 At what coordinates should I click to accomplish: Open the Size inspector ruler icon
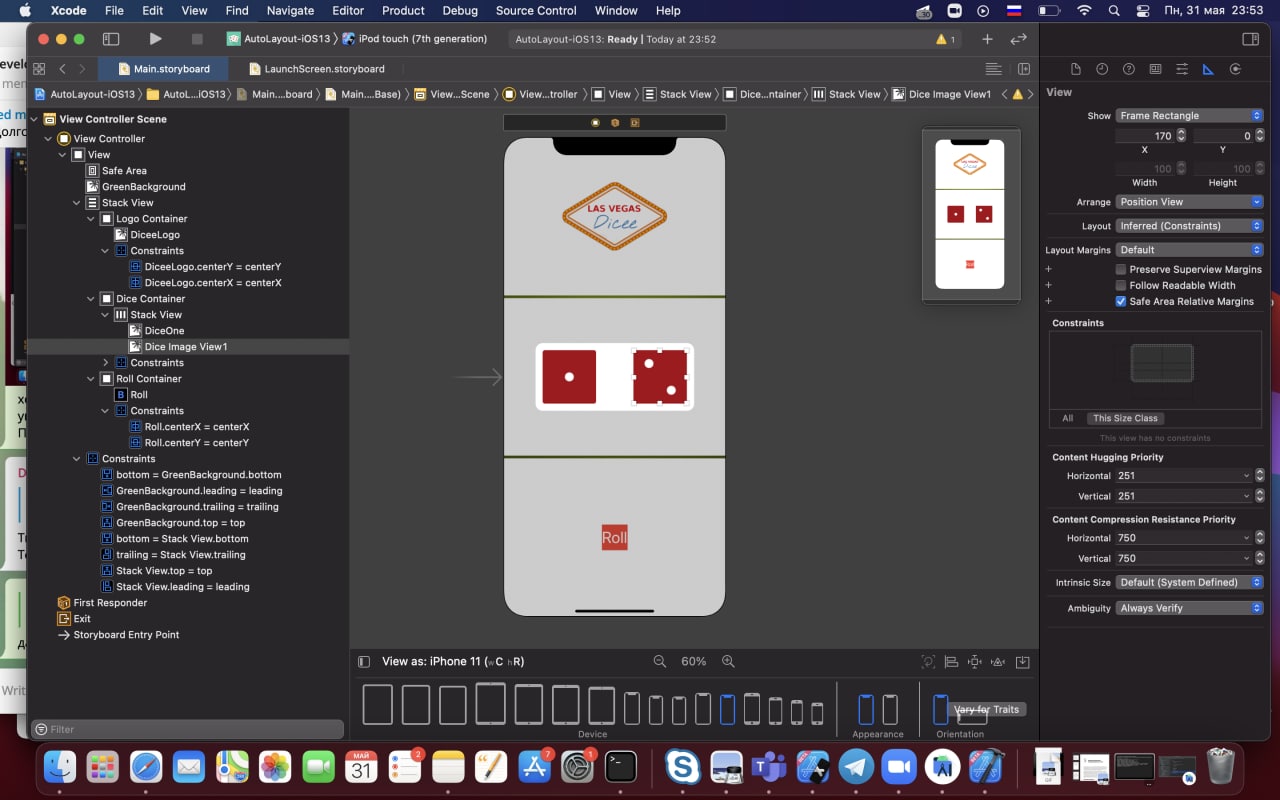point(1208,69)
